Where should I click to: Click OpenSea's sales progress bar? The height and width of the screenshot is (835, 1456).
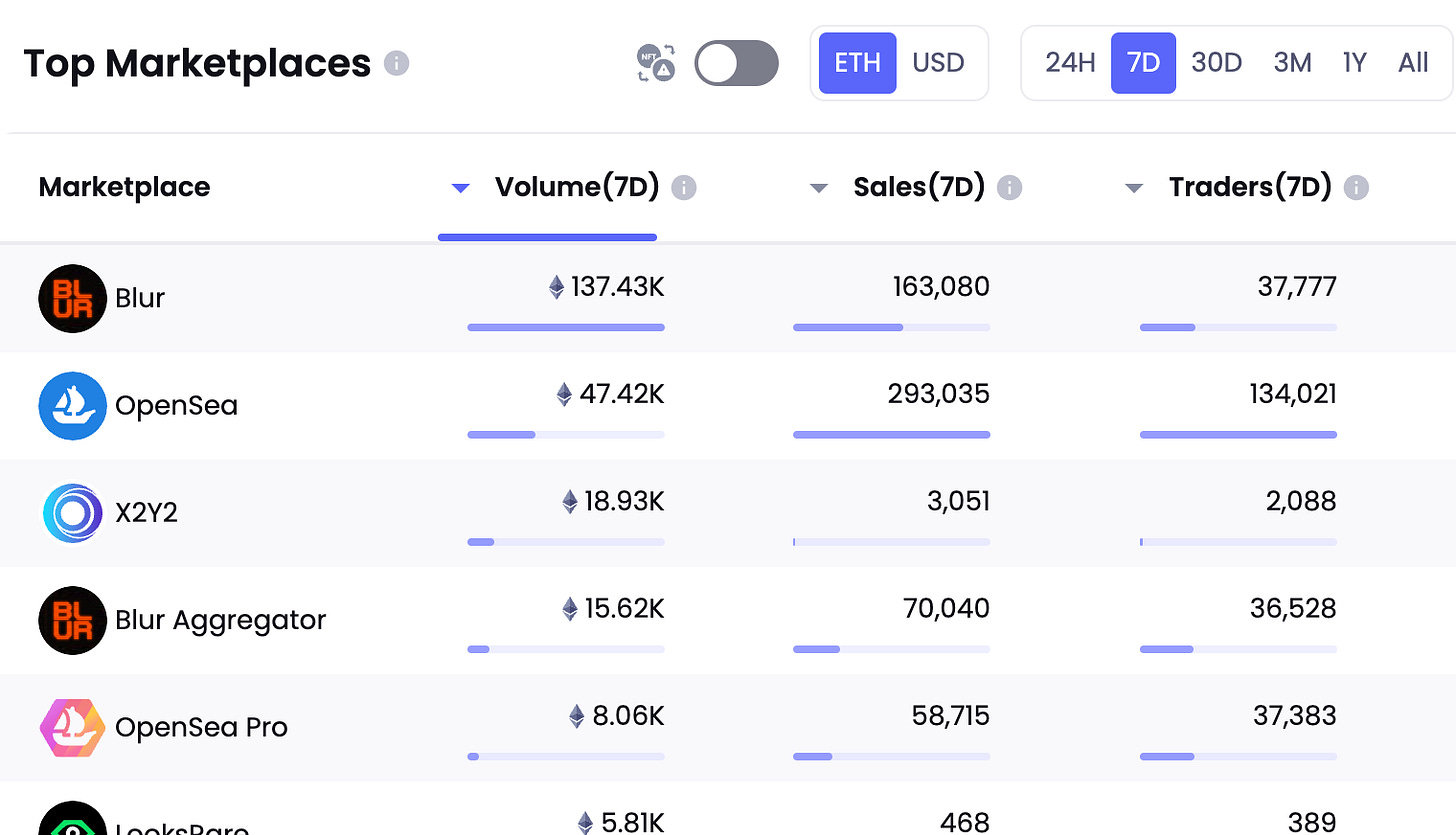[892, 435]
